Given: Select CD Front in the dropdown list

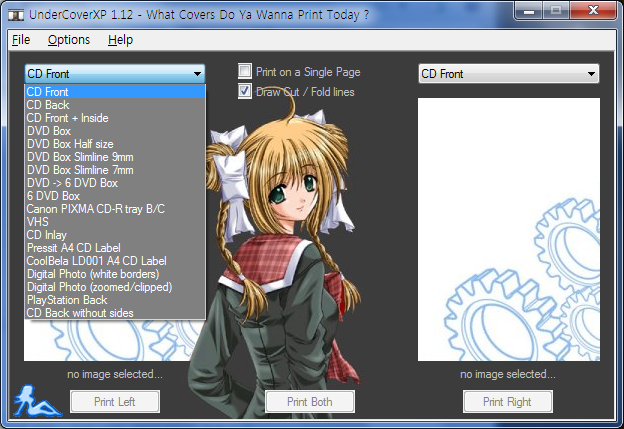Looking at the screenshot, I should click(115, 92).
